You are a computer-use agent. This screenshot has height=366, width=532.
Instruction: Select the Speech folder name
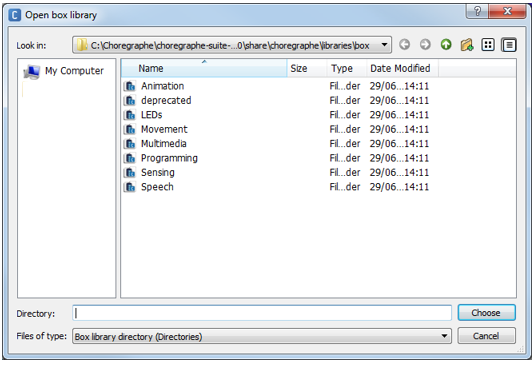pos(157,187)
